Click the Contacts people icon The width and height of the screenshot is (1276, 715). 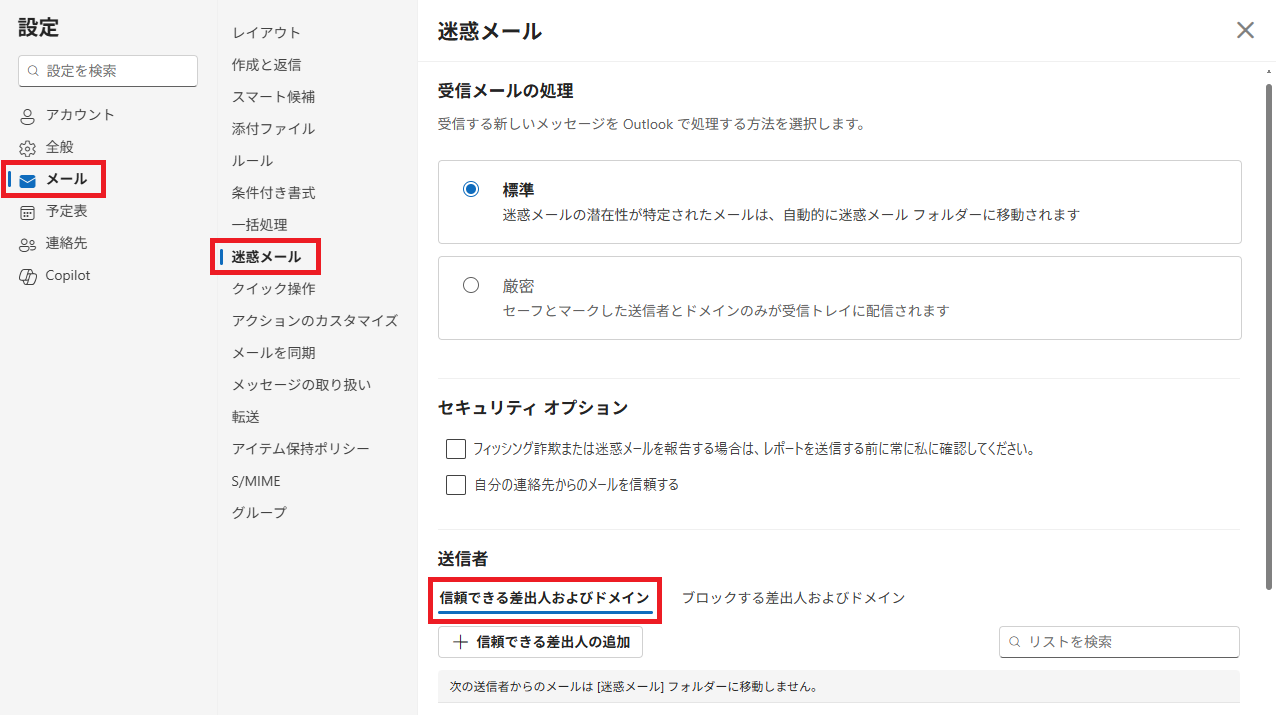point(28,244)
